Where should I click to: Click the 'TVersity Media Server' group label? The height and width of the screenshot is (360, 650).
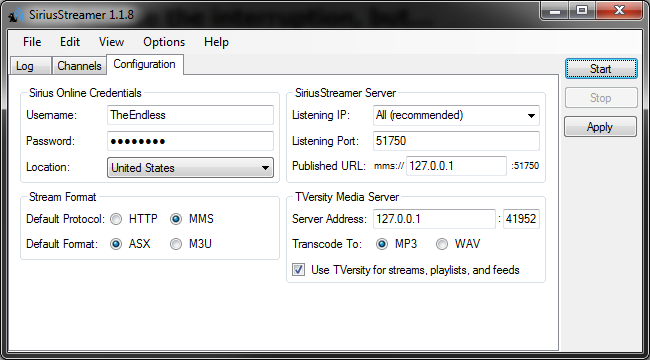tap(347, 197)
